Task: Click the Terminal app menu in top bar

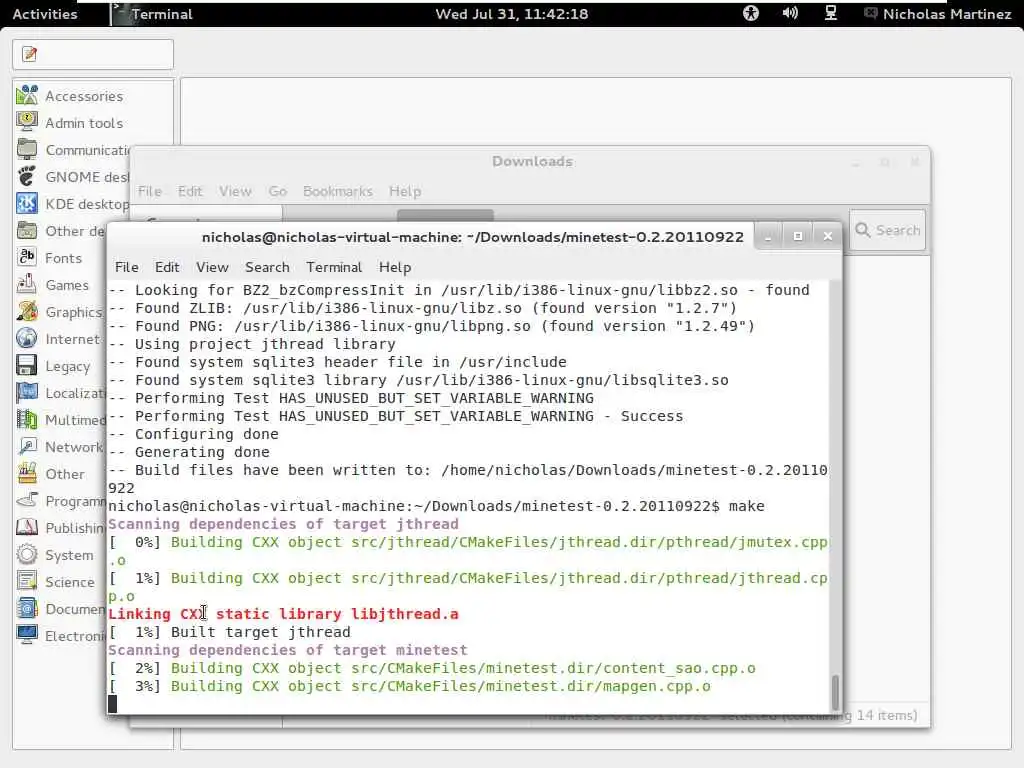Action: coord(153,14)
